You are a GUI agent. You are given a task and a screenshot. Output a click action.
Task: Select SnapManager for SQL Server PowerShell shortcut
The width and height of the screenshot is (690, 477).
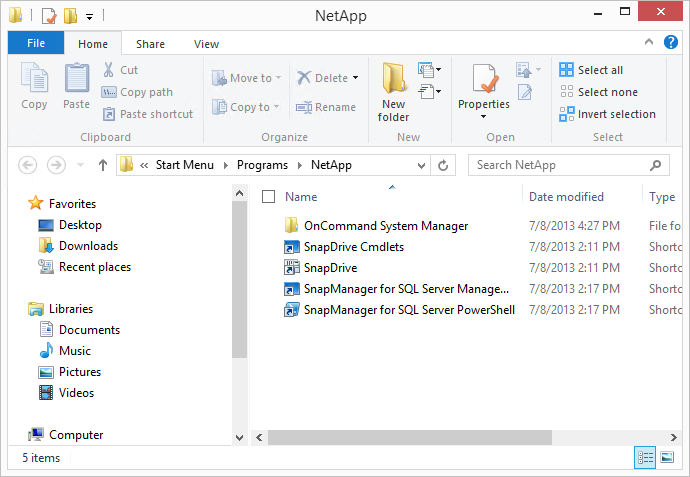[409, 310]
